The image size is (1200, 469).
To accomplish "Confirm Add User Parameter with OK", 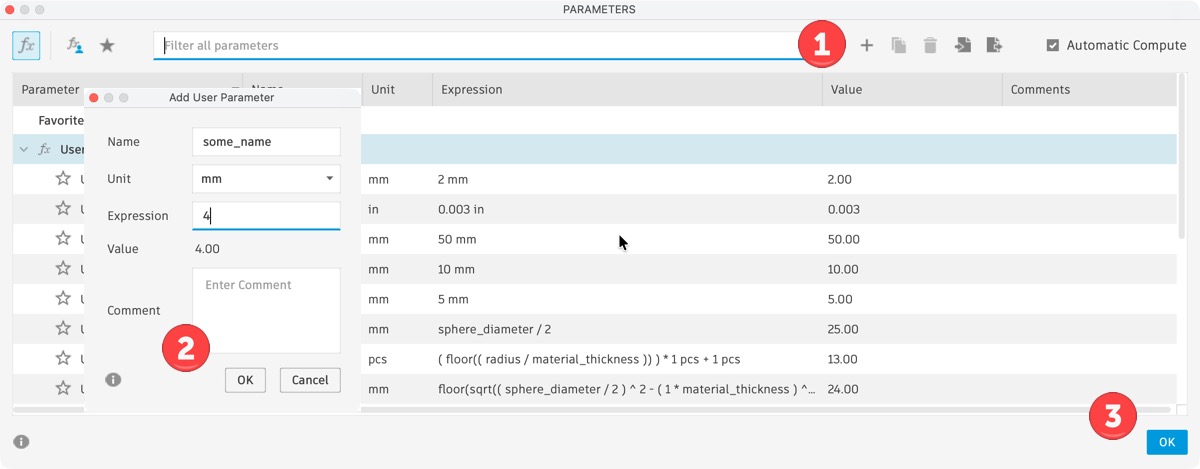I will pos(245,380).
